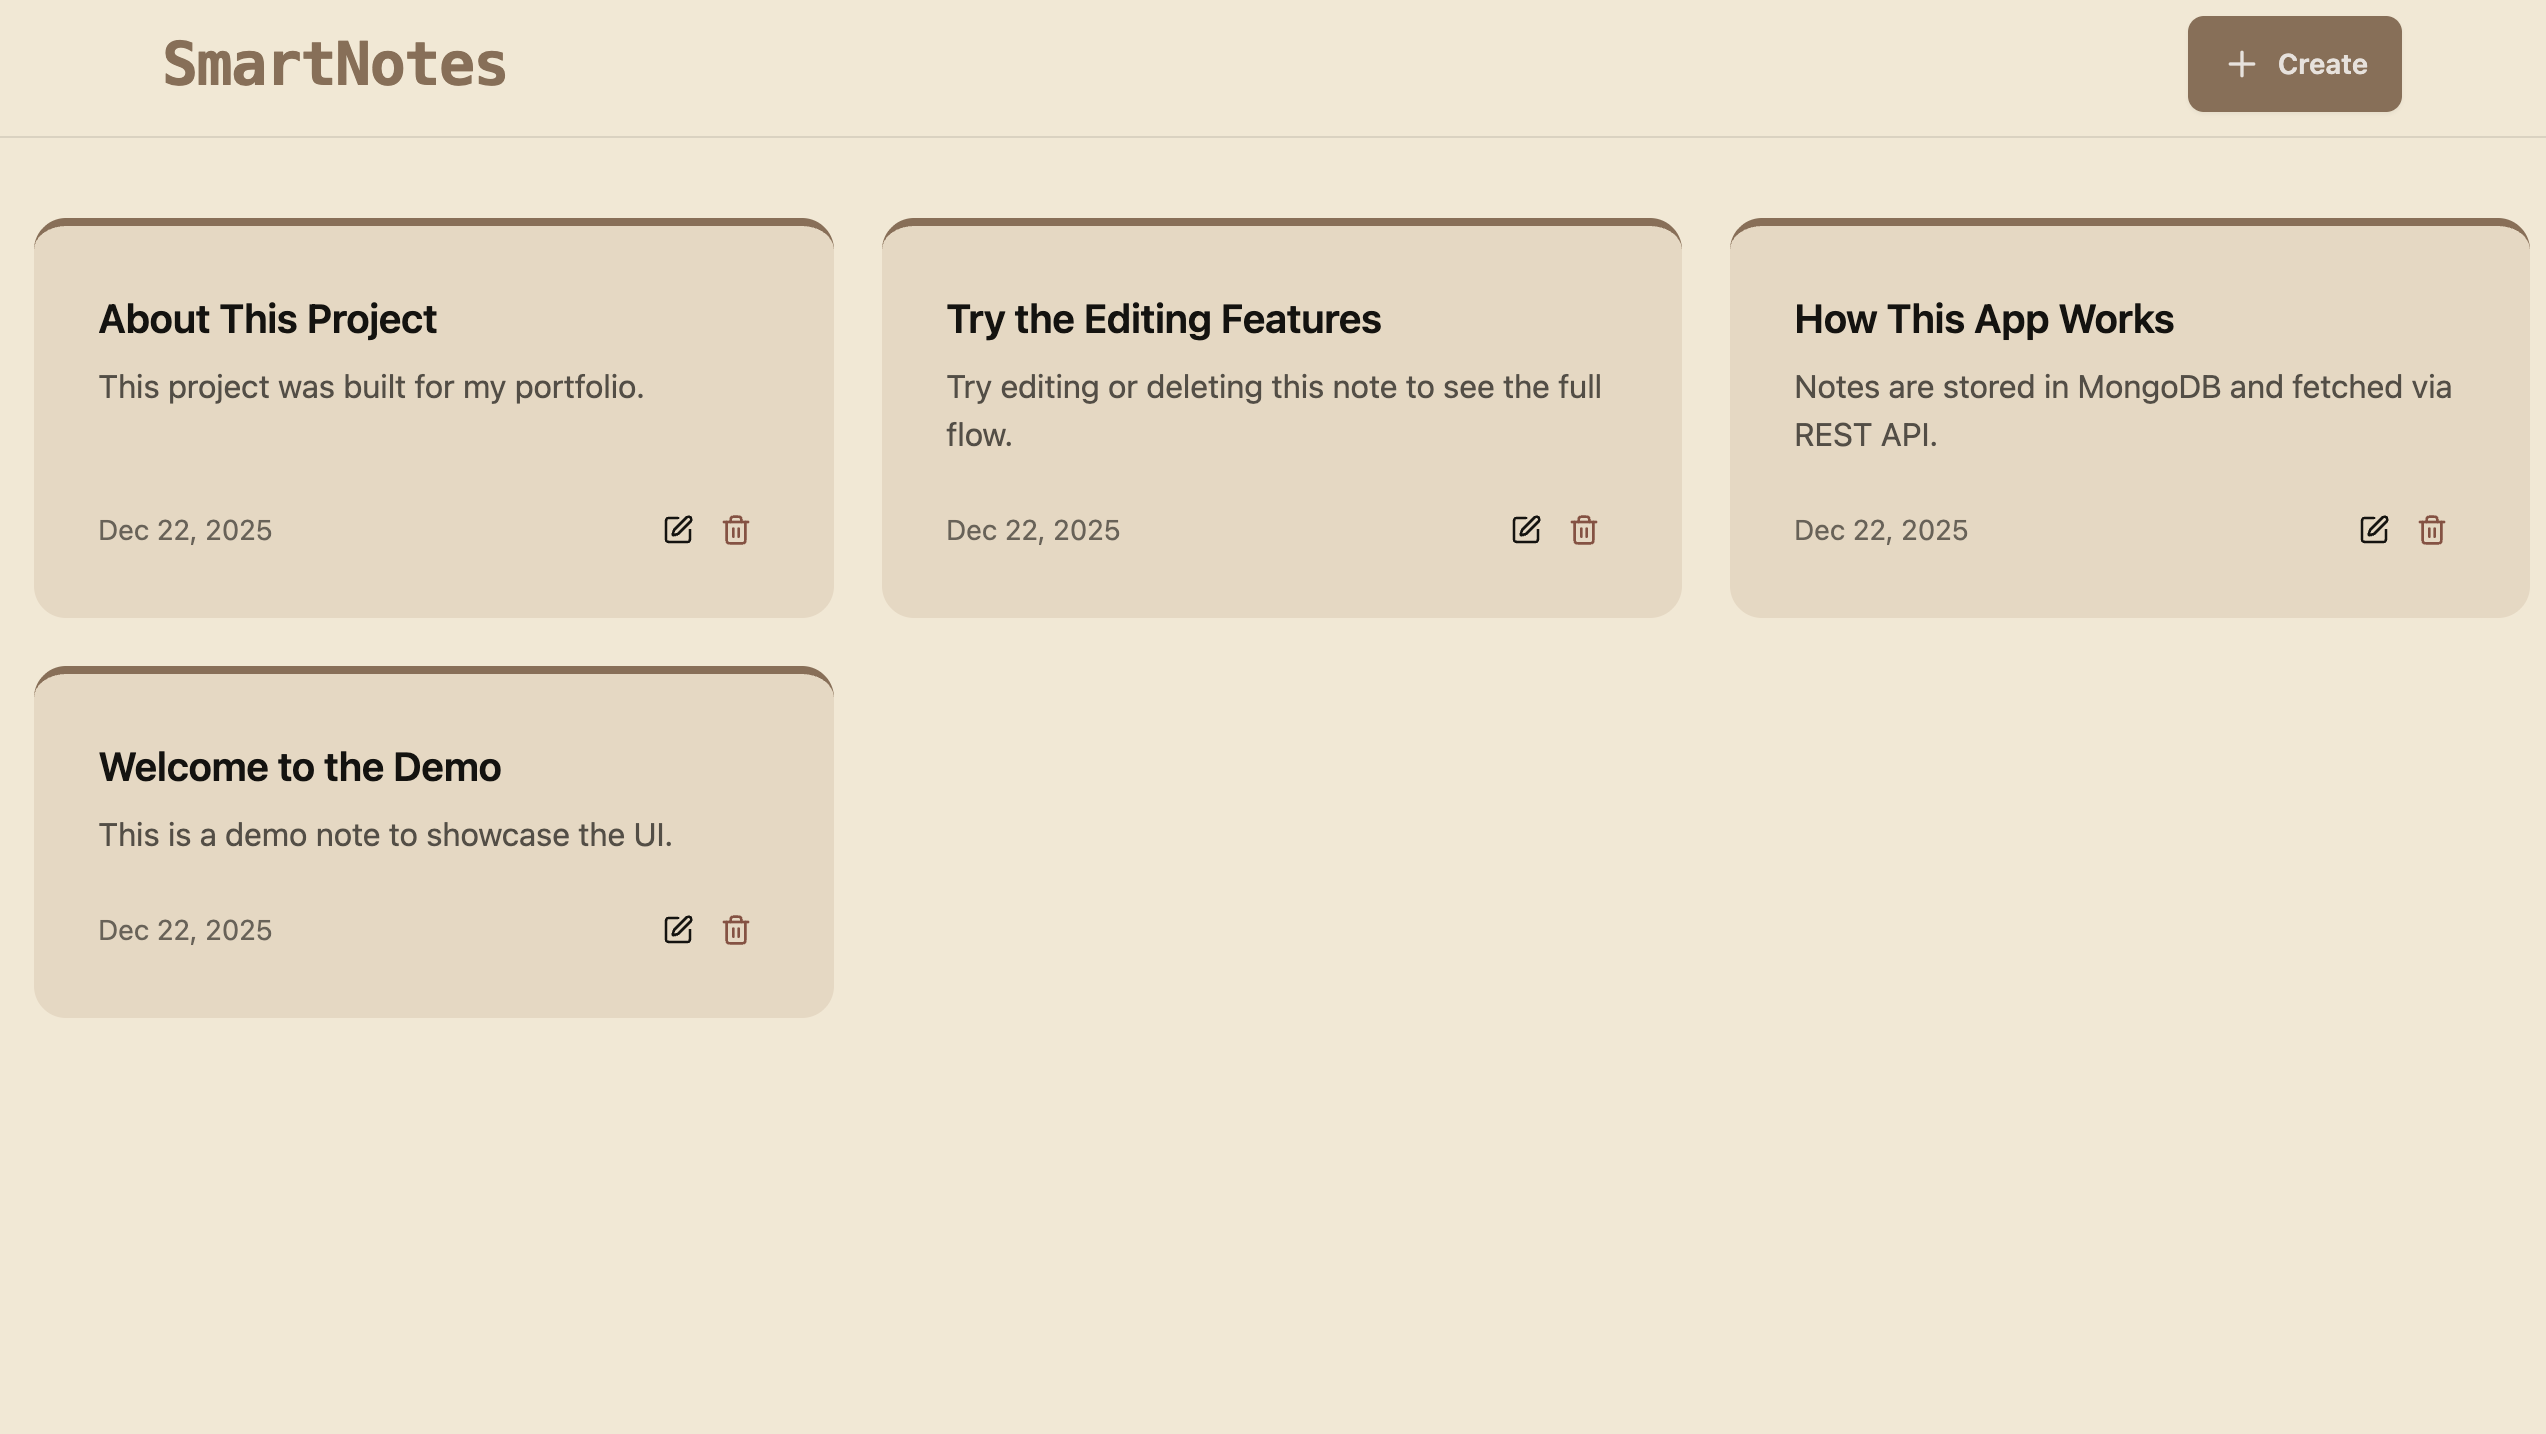2546x1434 pixels.
Task: Edit the Try the Editing Features note
Action: [1526, 530]
